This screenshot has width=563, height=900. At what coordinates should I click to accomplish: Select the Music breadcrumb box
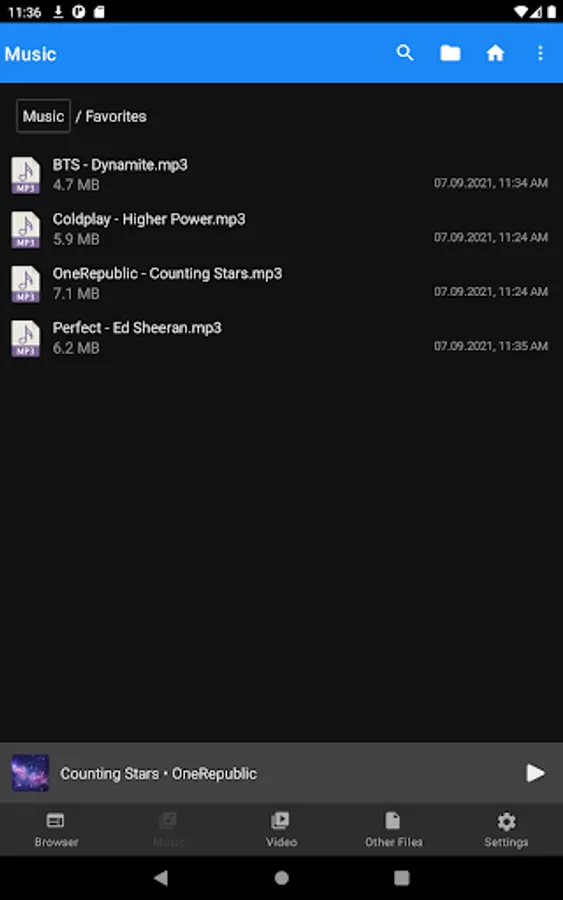(44, 116)
